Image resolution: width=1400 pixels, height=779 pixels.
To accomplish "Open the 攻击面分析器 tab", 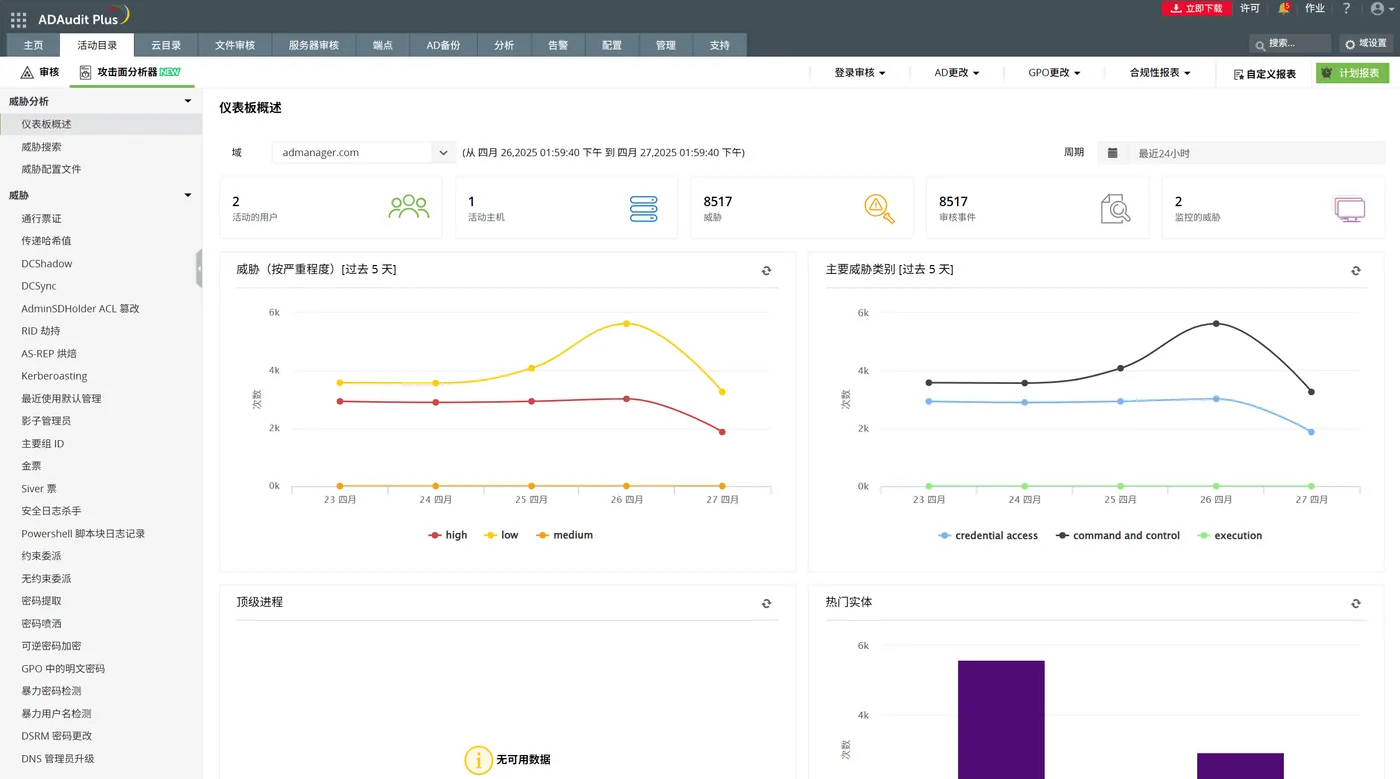I will [x=130, y=72].
